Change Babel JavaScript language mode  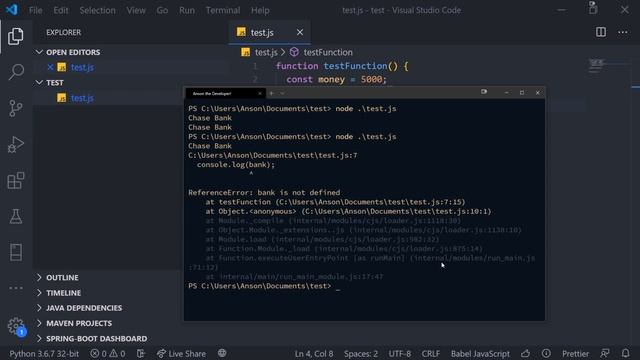tap(480, 353)
